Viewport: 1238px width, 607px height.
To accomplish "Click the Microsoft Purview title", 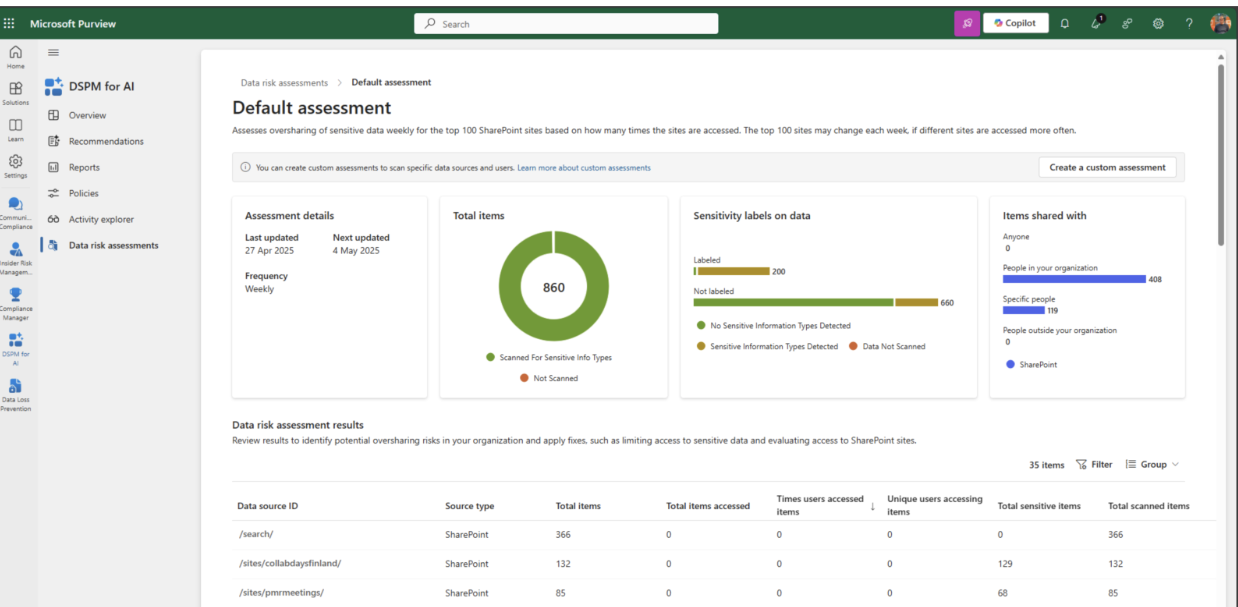I will [73, 23].
